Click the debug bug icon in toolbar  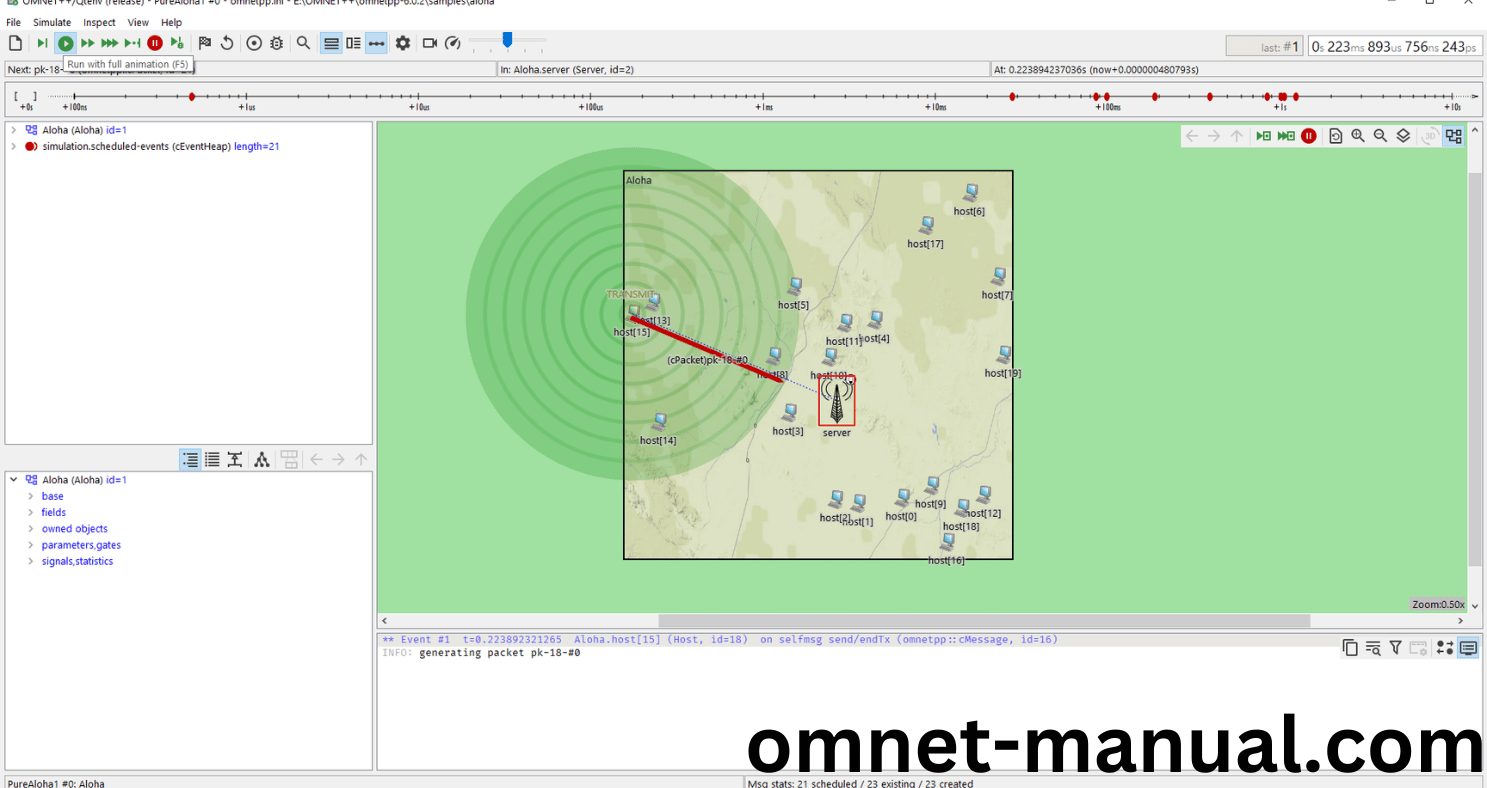coord(277,43)
